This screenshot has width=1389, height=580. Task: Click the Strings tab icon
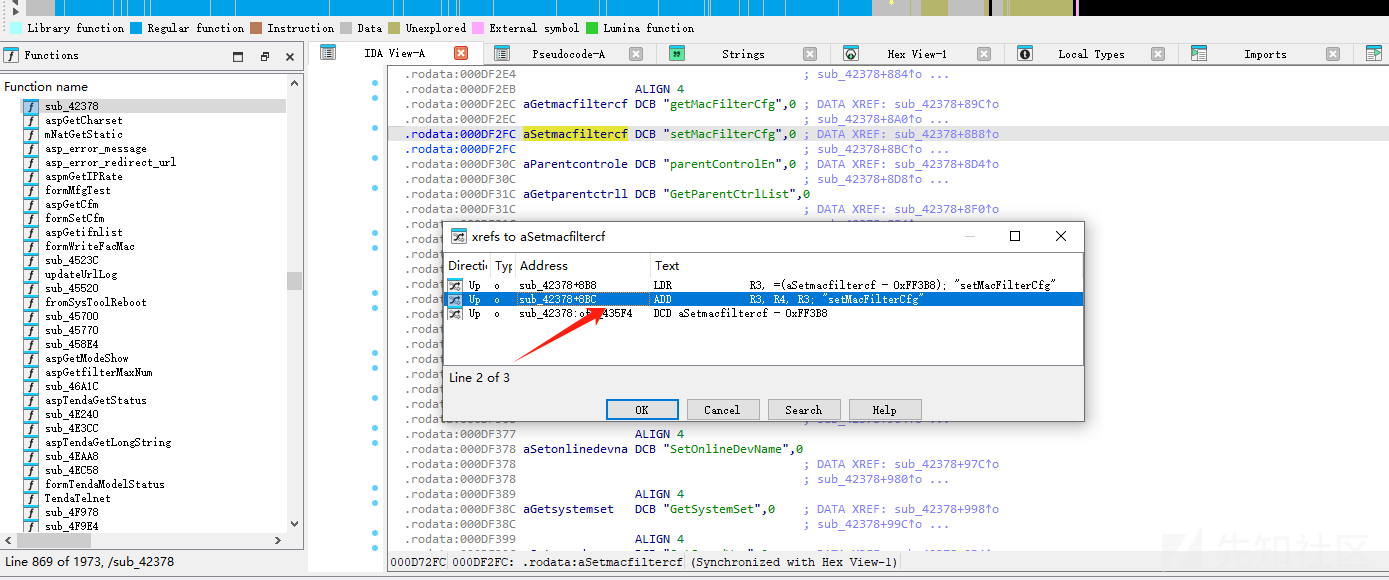point(677,54)
